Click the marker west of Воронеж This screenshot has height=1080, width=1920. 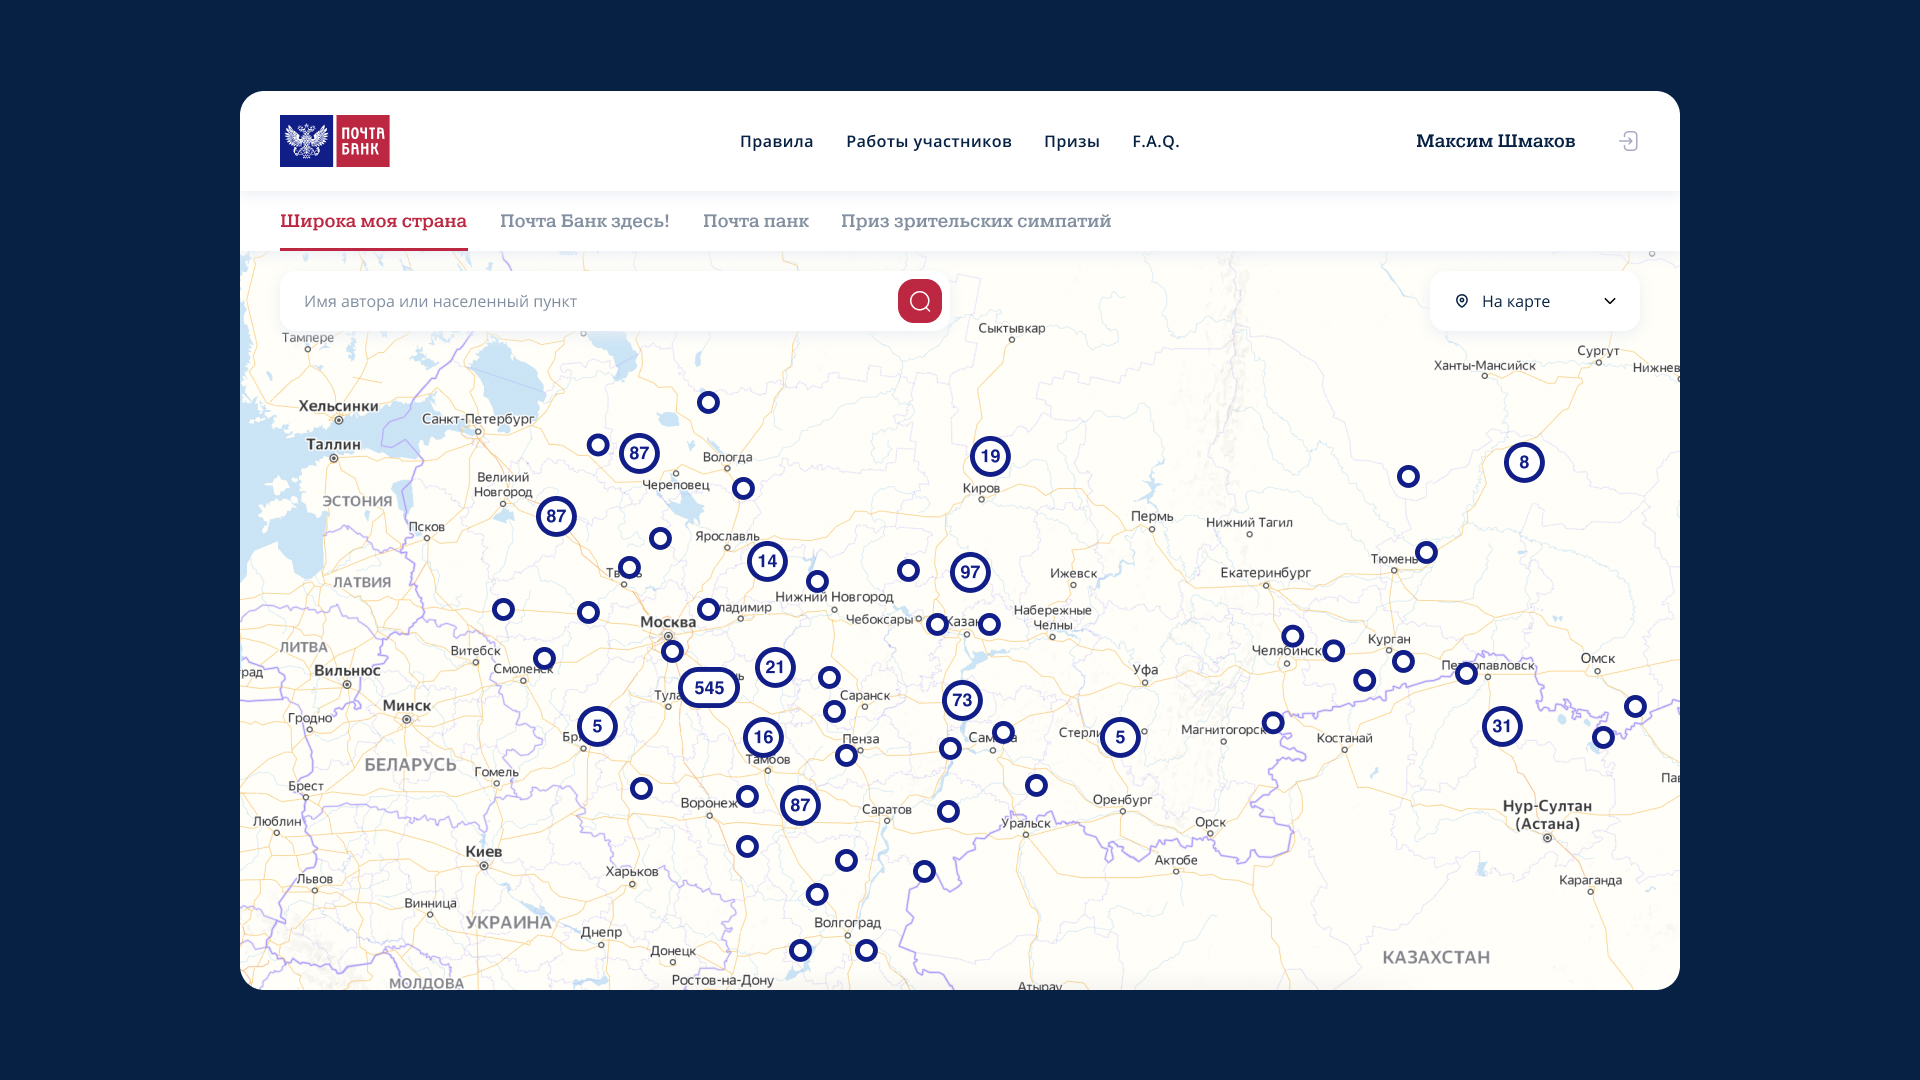(x=641, y=788)
